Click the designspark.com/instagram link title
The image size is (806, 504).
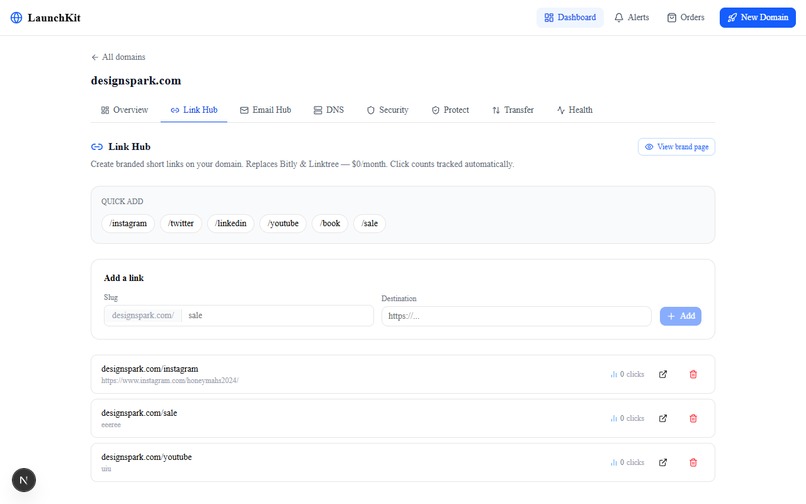point(150,369)
